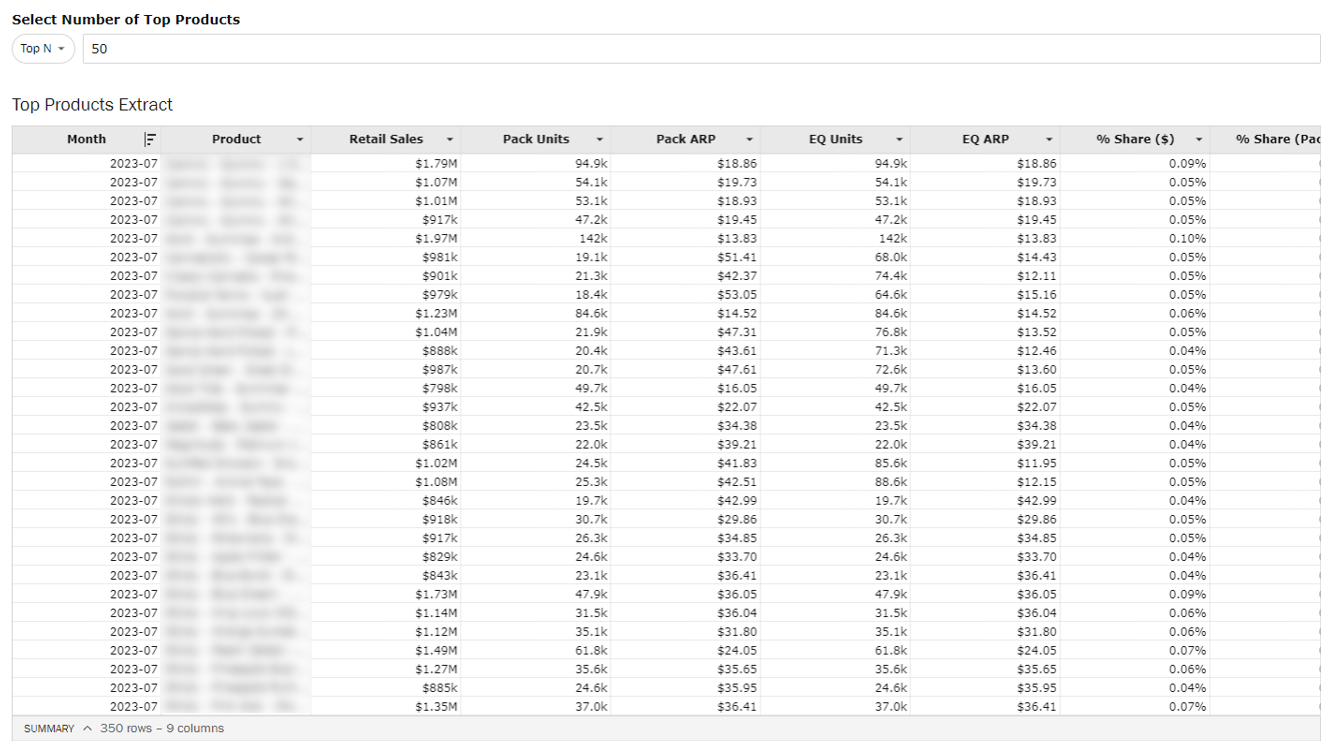
Task: Open the Product column menu arrow
Action: tap(299, 140)
